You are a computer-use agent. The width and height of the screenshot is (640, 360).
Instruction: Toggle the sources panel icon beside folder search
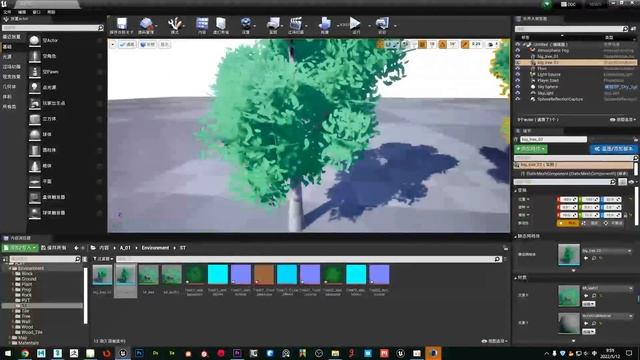click(x=5, y=259)
